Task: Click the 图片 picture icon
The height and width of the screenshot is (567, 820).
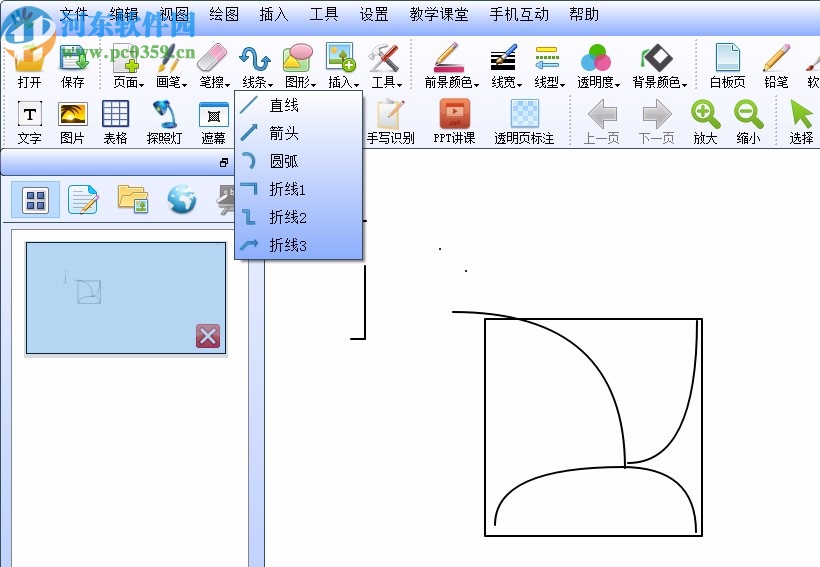Action: point(72,122)
